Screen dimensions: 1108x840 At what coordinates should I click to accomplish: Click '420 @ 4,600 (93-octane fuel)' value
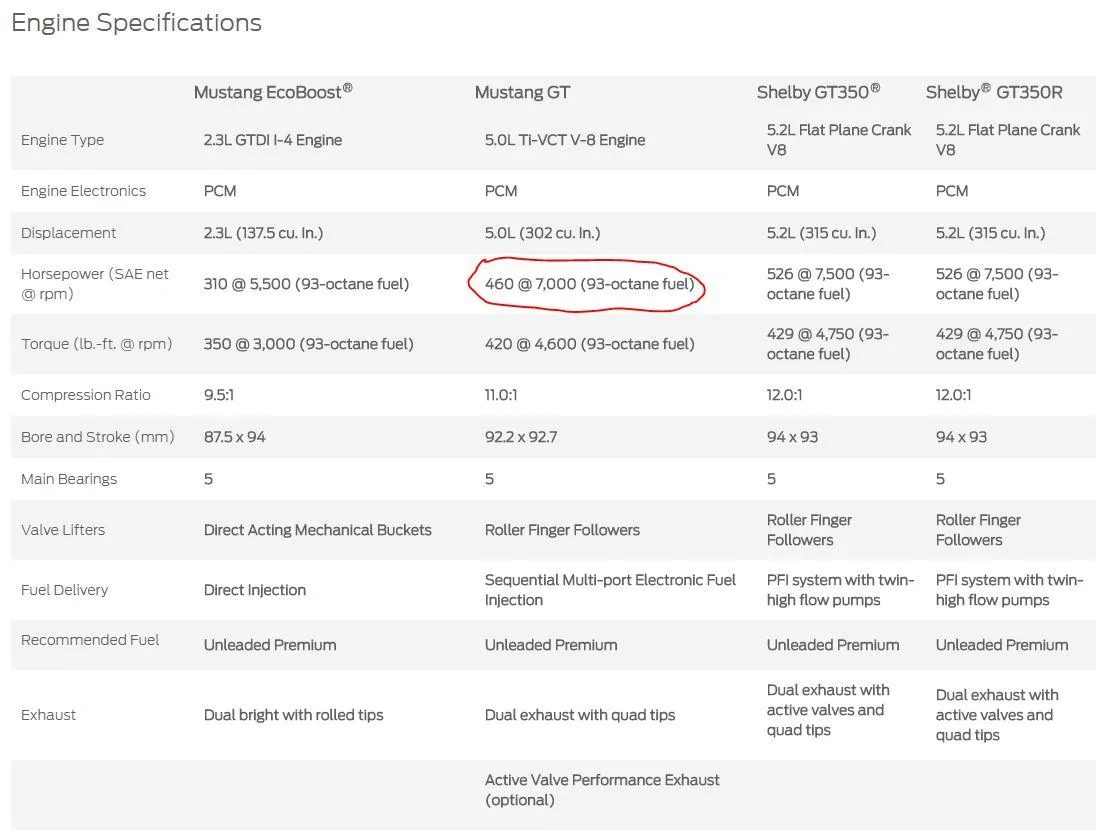pos(589,344)
